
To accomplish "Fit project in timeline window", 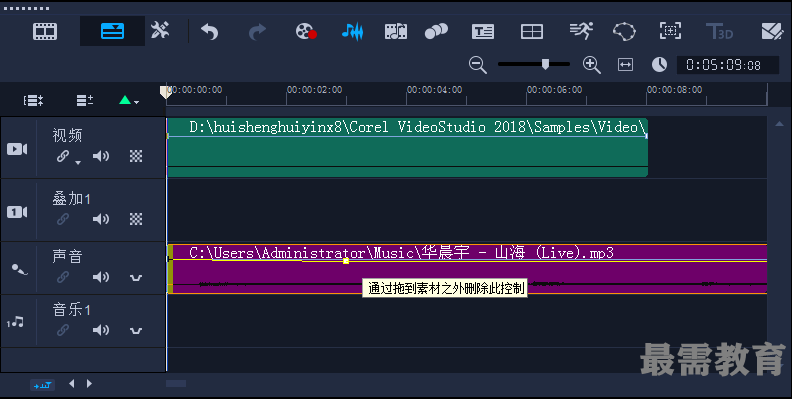I will point(625,65).
